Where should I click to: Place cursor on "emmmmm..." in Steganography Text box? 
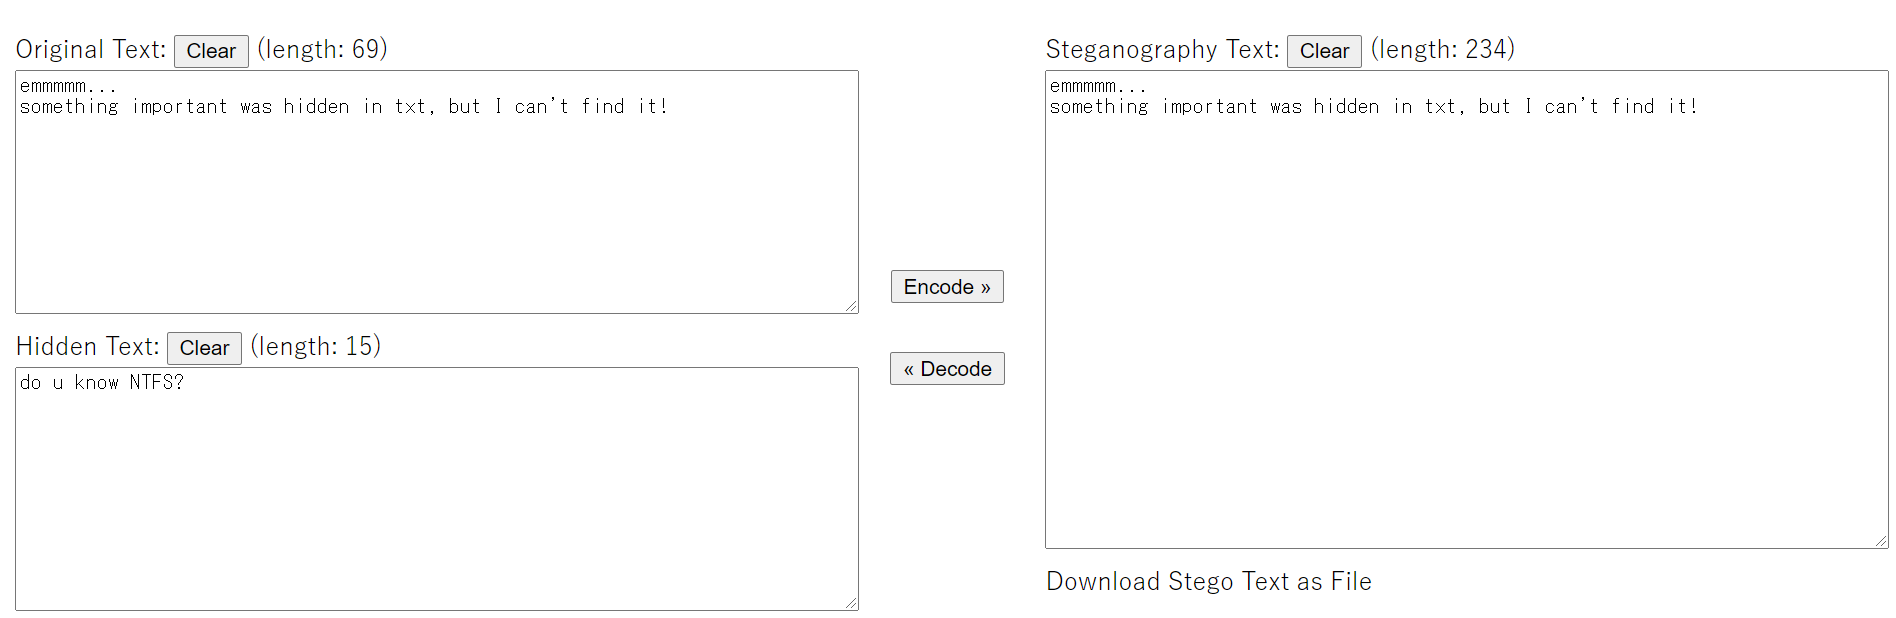point(1097,87)
